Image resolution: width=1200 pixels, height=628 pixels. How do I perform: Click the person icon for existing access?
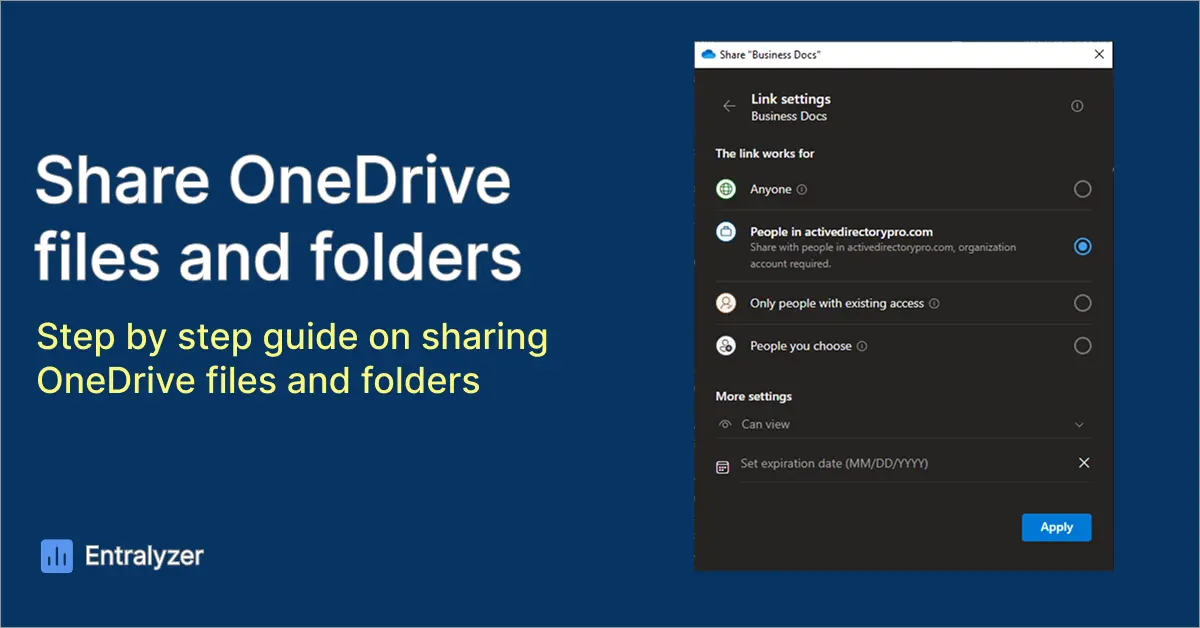pos(726,303)
